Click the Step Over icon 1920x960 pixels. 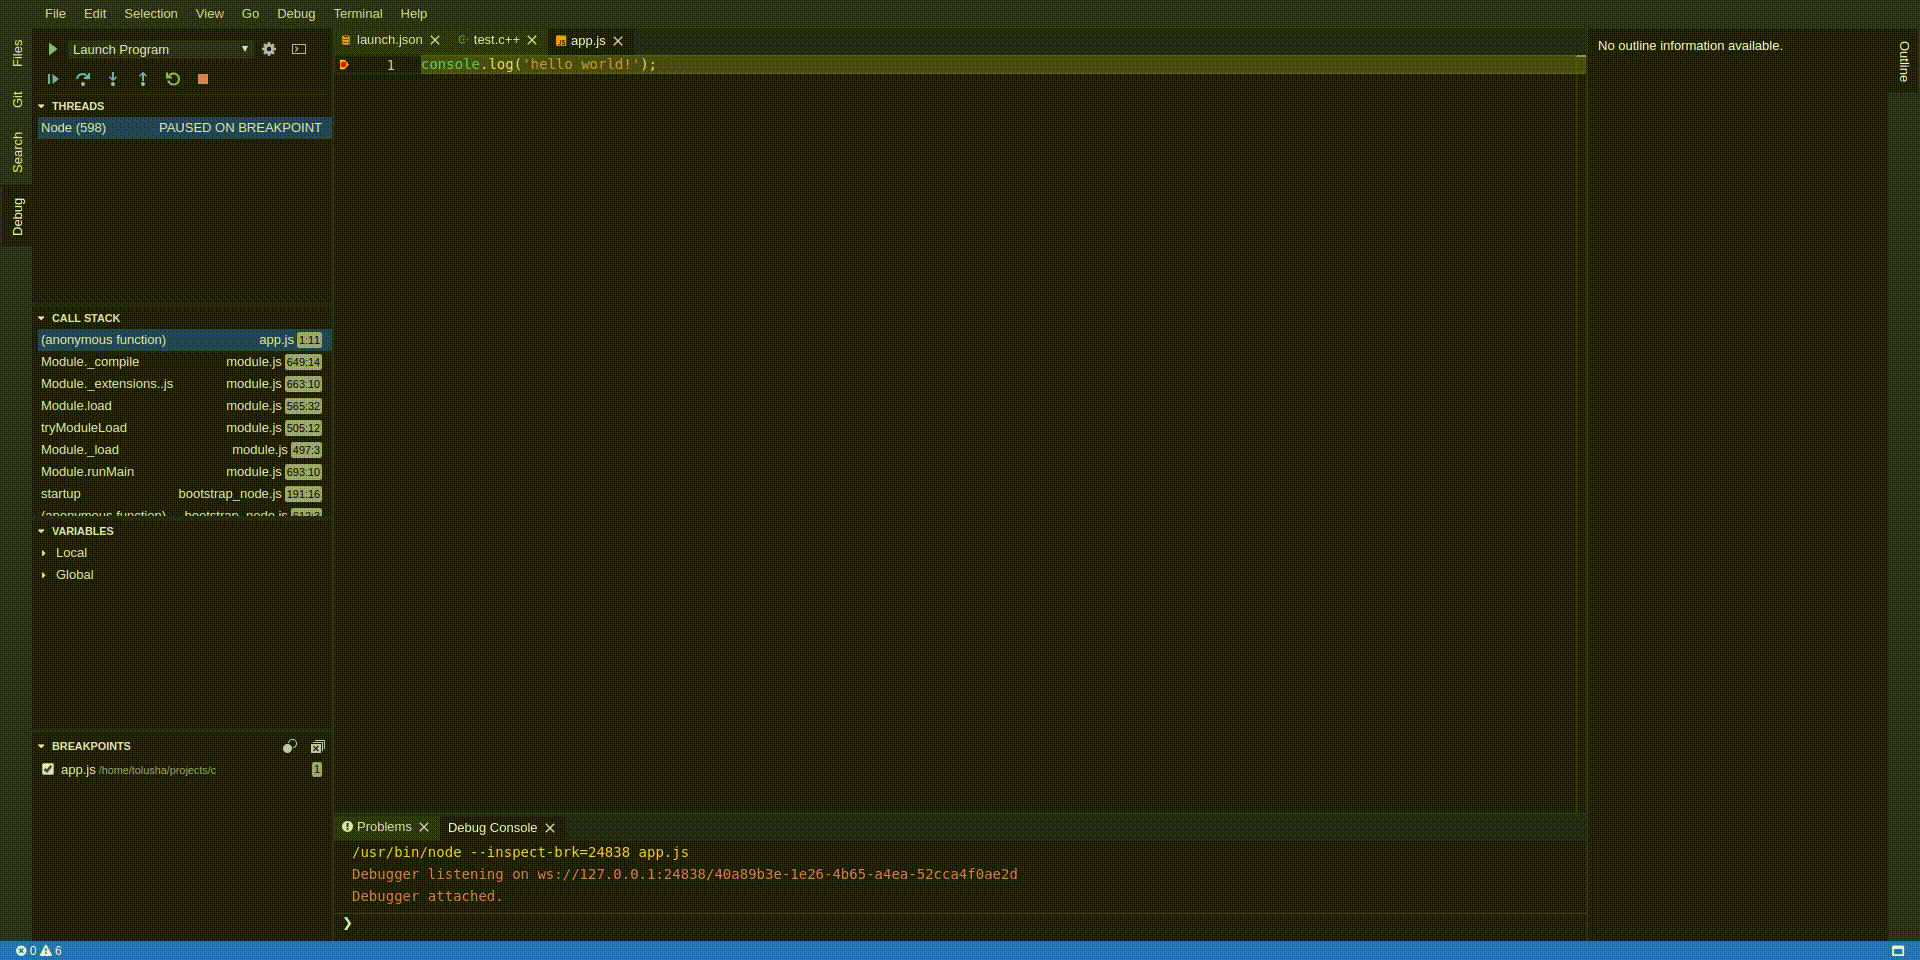tap(83, 79)
